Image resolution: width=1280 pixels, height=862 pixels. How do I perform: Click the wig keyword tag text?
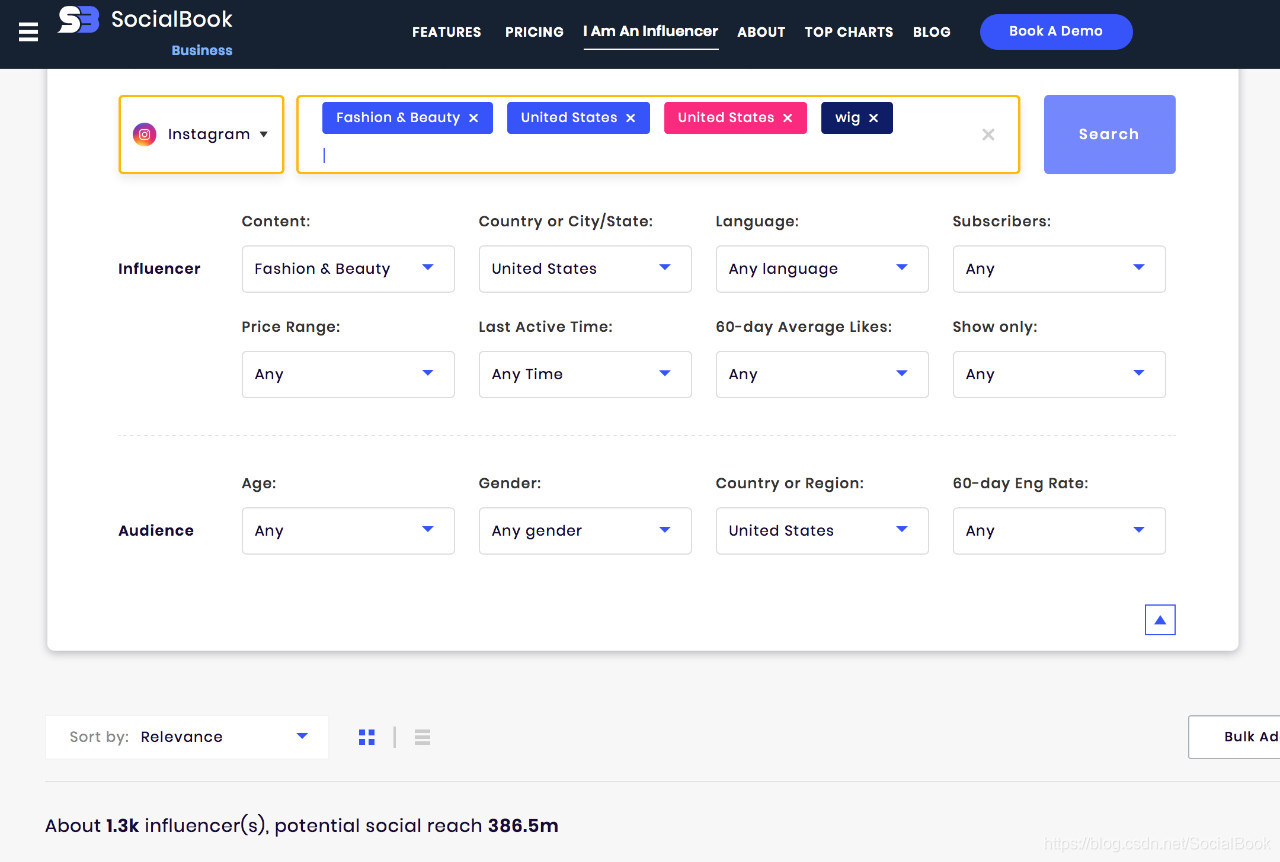click(x=848, y=118)
